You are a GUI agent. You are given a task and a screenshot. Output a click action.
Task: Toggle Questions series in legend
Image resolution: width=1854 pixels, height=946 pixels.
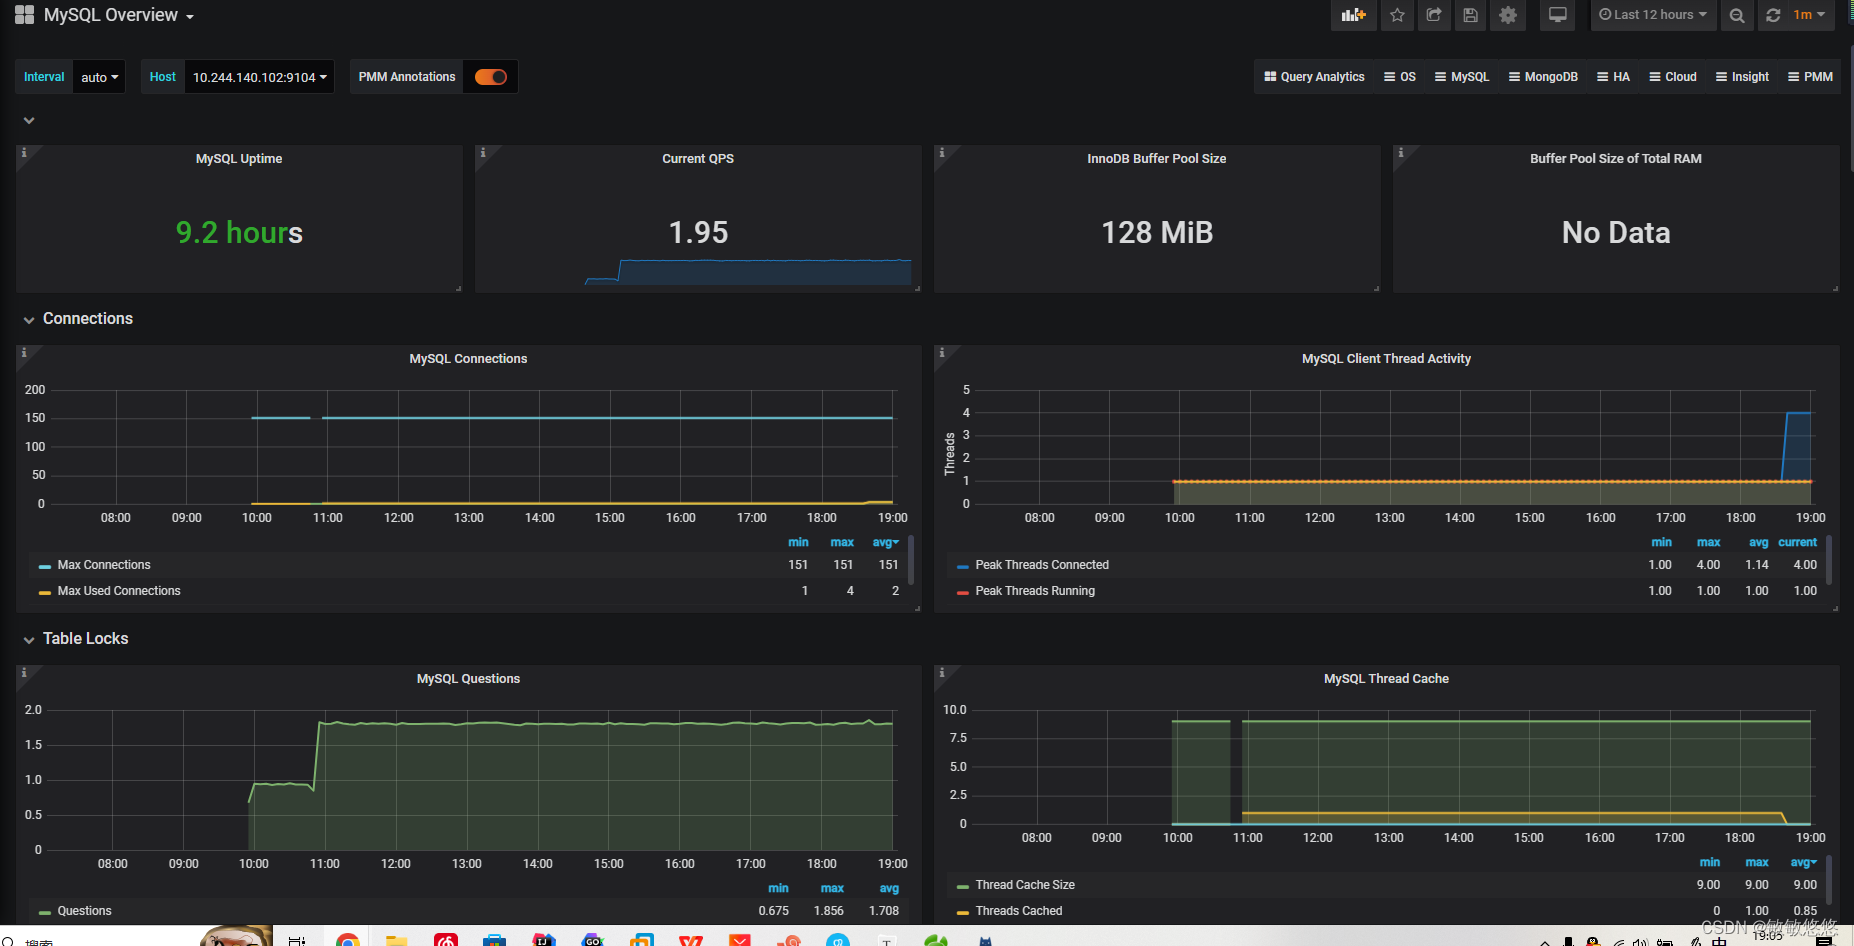84,911
